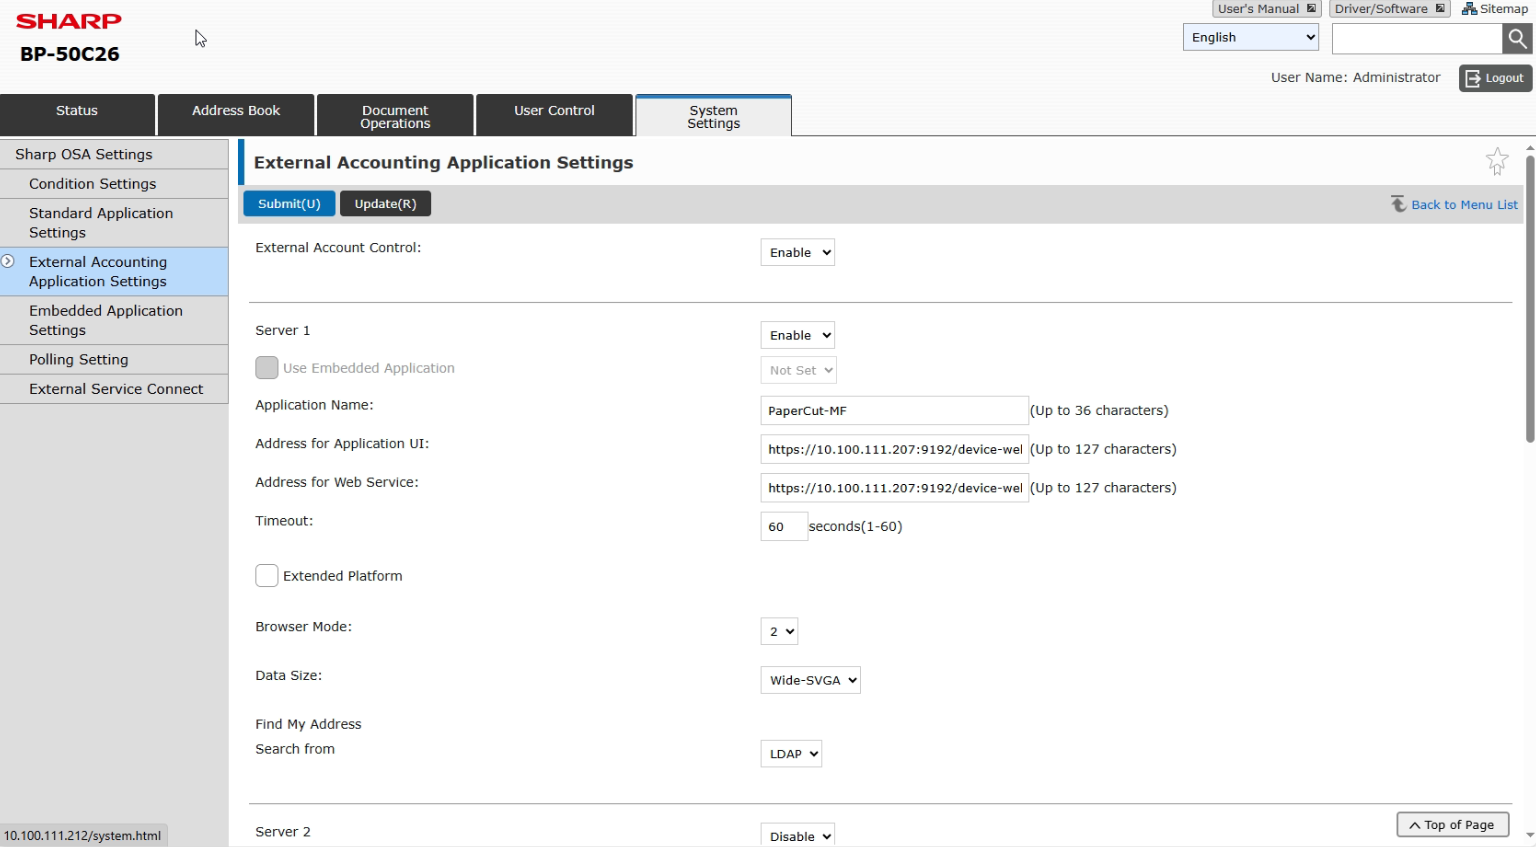
Task: Open the Not Set embedded application dropdown
Action: tap(799, 370)
